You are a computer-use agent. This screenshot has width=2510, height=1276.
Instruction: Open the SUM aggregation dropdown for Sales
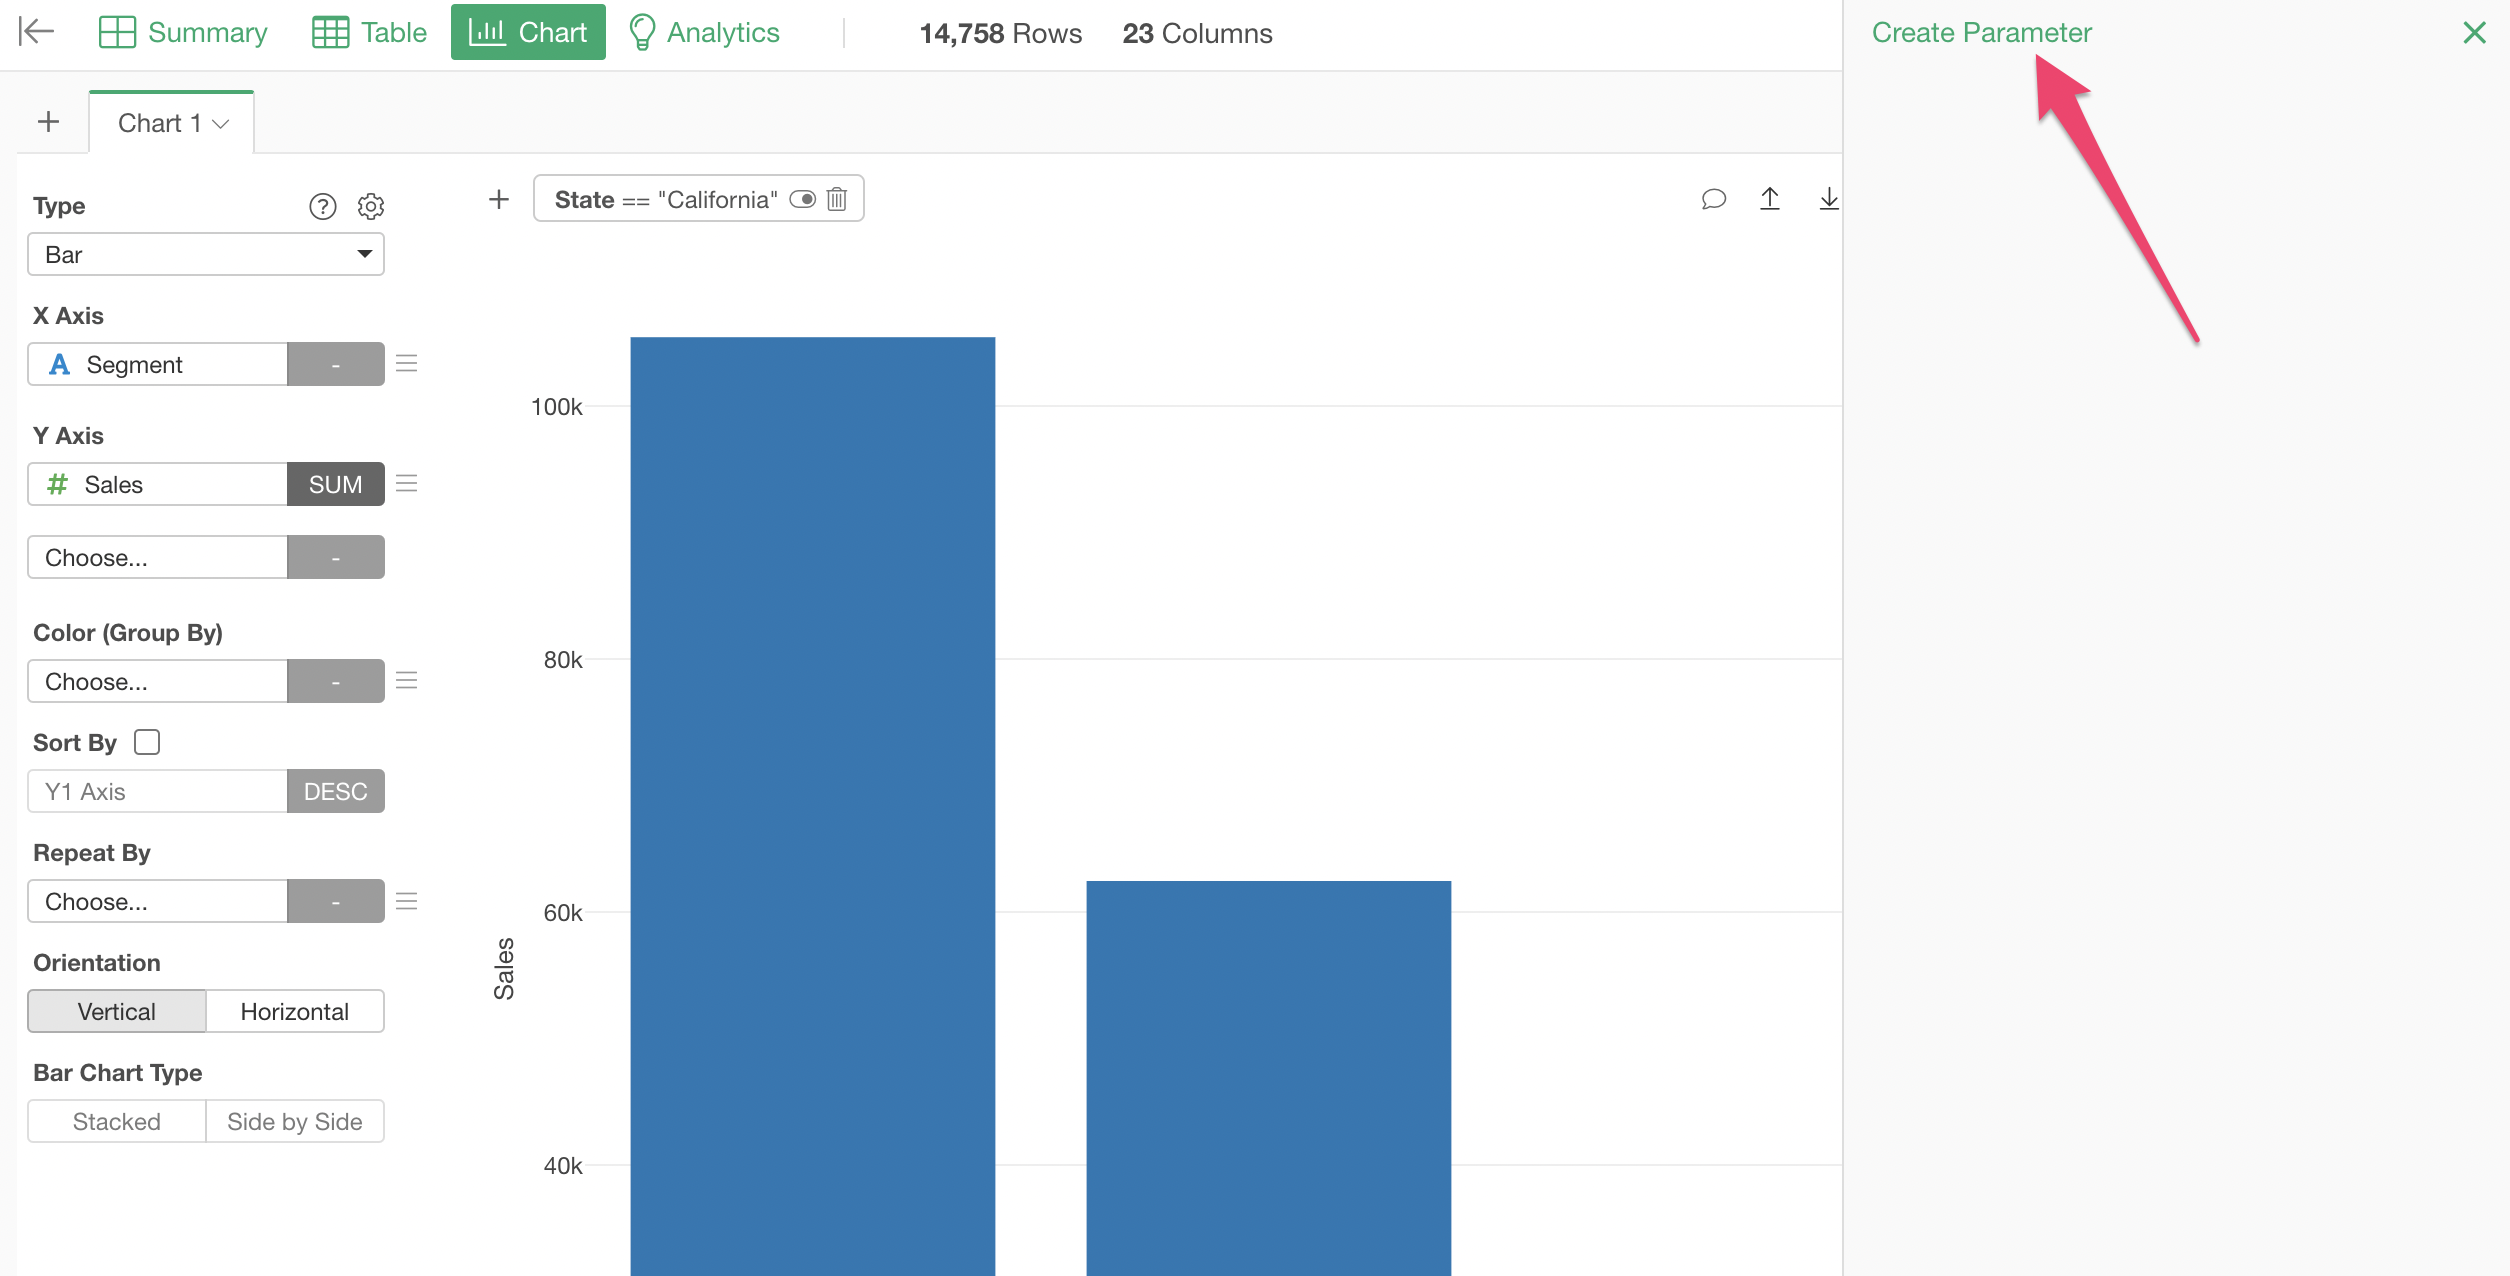coord(335,484)
